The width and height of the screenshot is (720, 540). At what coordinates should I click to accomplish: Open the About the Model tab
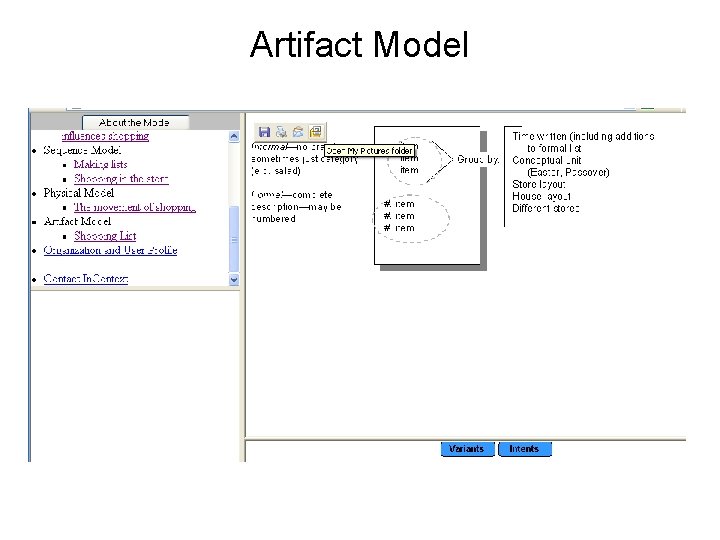[135, 123]
